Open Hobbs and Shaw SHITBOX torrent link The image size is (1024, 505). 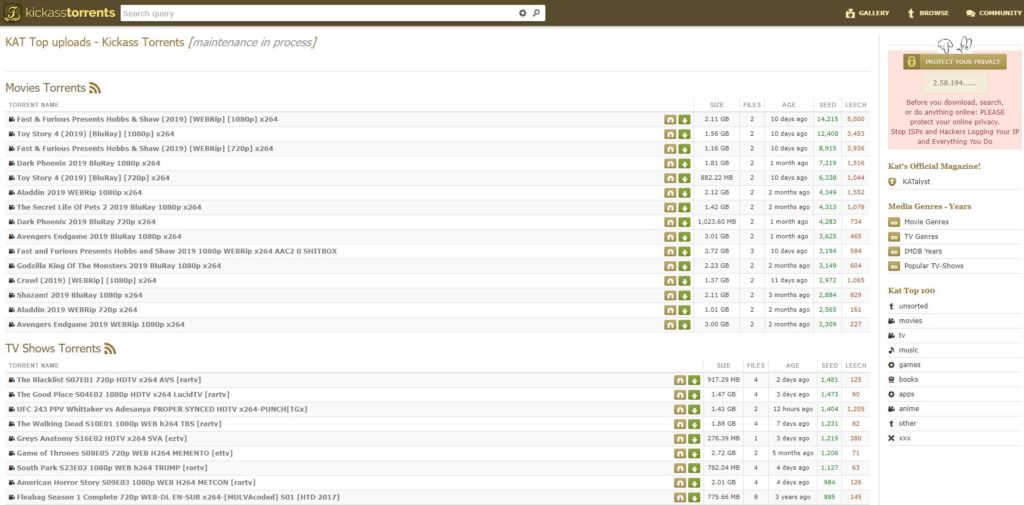177,252
